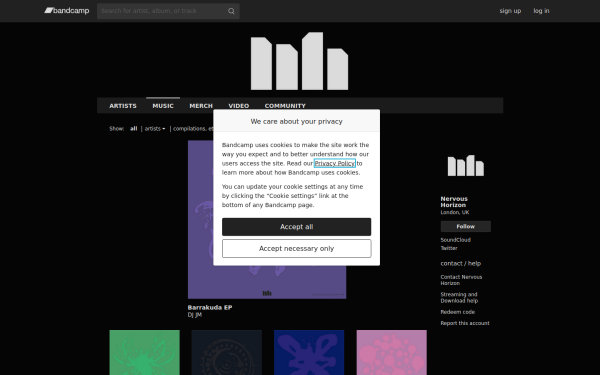Open the Contact Nervous Horizon link
600x375 pixels.
[x=461, y=280]
